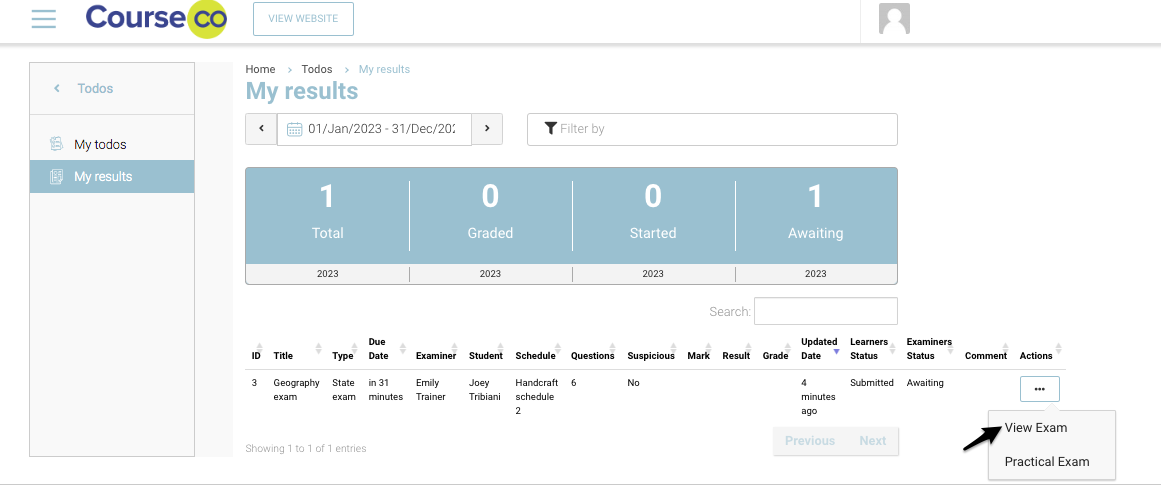Select the Awaiting summary tile
The height and width of the screenshot is (496, 1161).
(815, 213)
